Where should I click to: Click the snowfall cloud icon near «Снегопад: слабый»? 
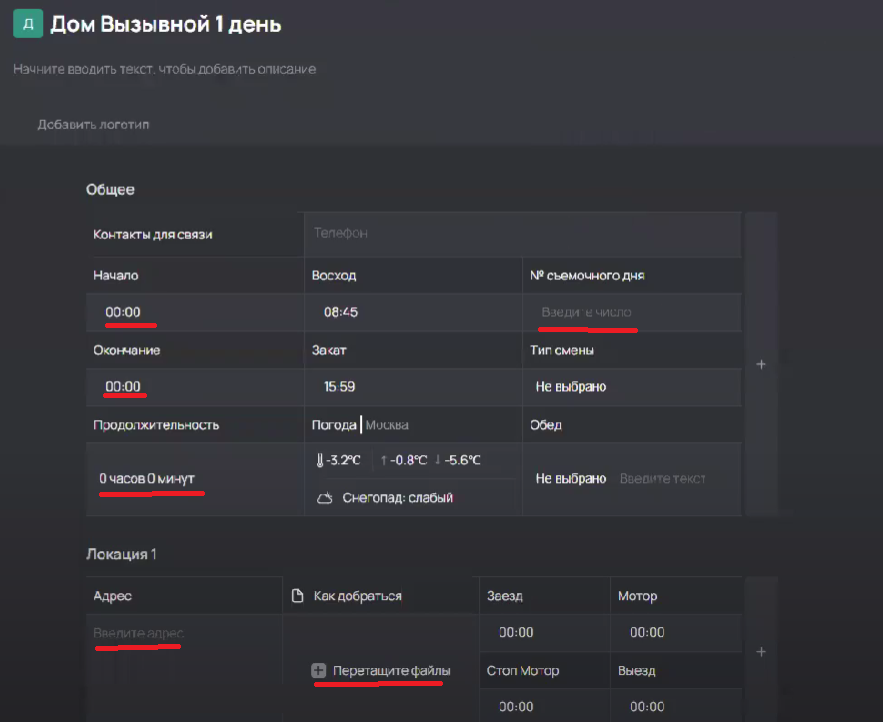coord(325,497)
